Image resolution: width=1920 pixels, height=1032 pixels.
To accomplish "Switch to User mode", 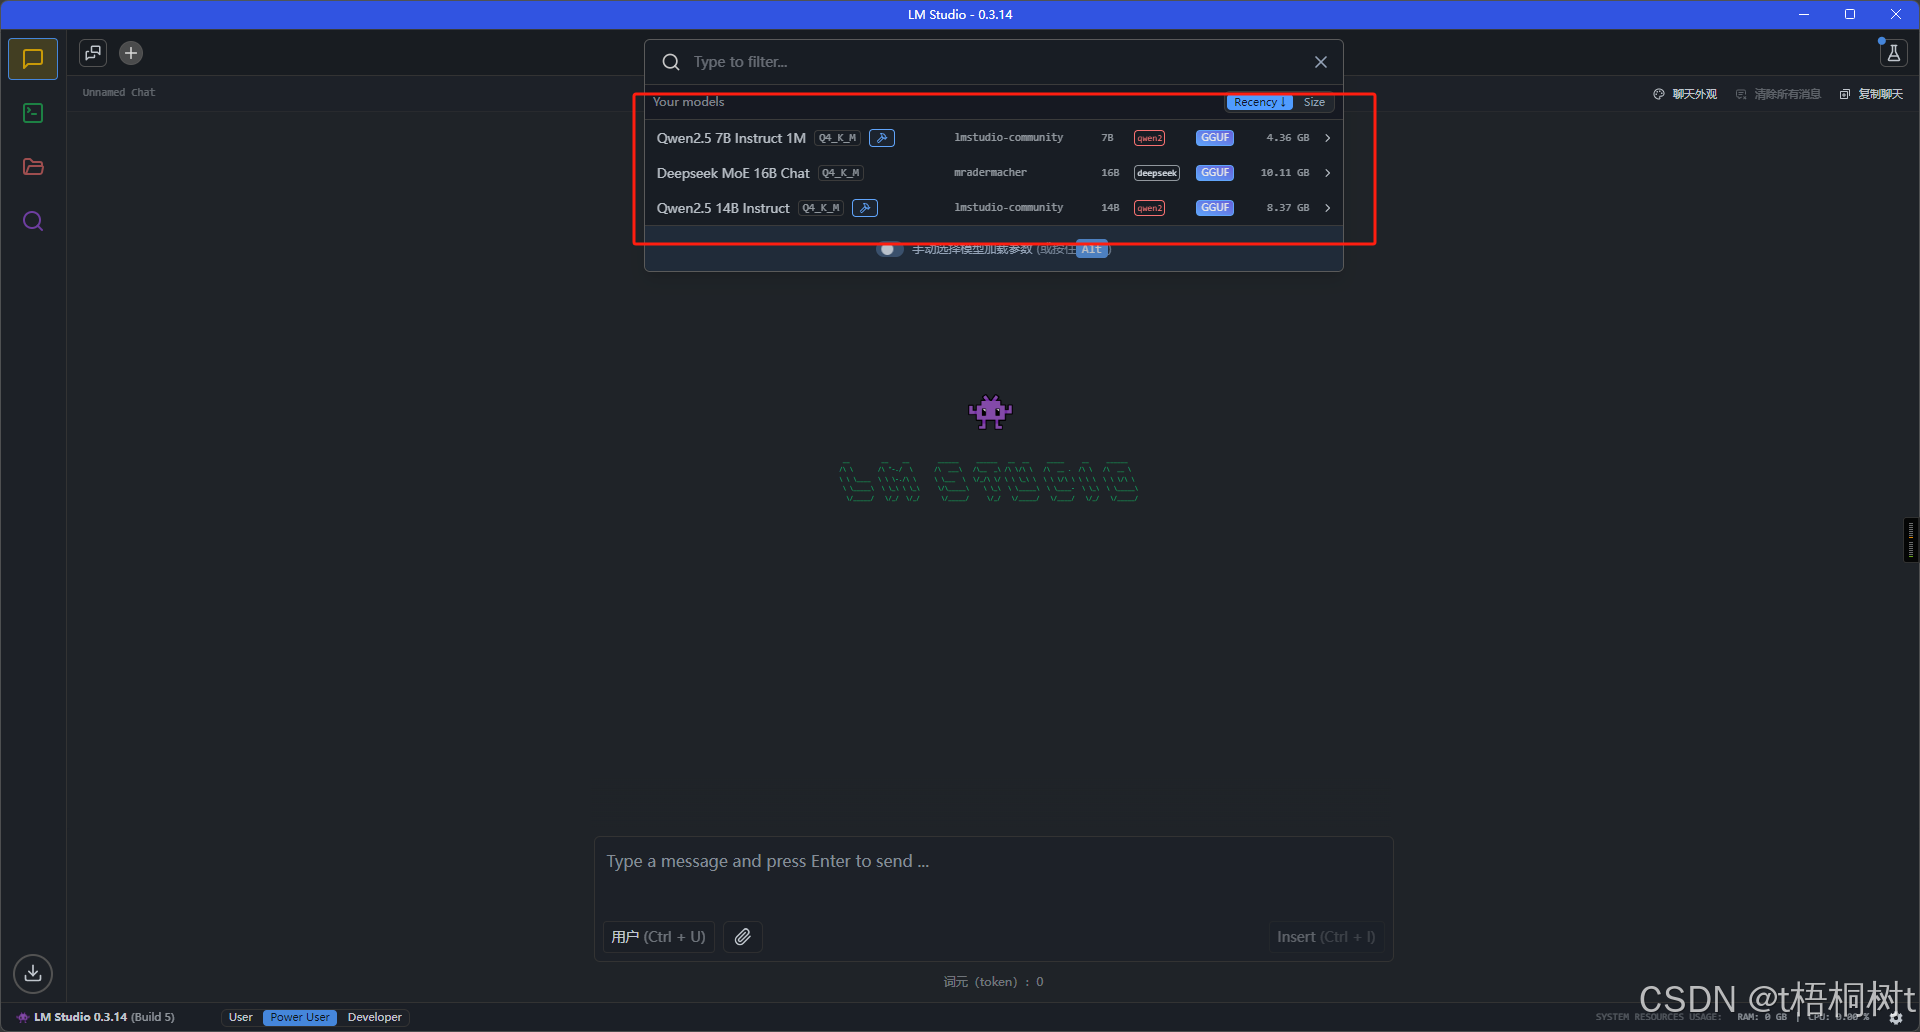I will tap(241, 1017).
